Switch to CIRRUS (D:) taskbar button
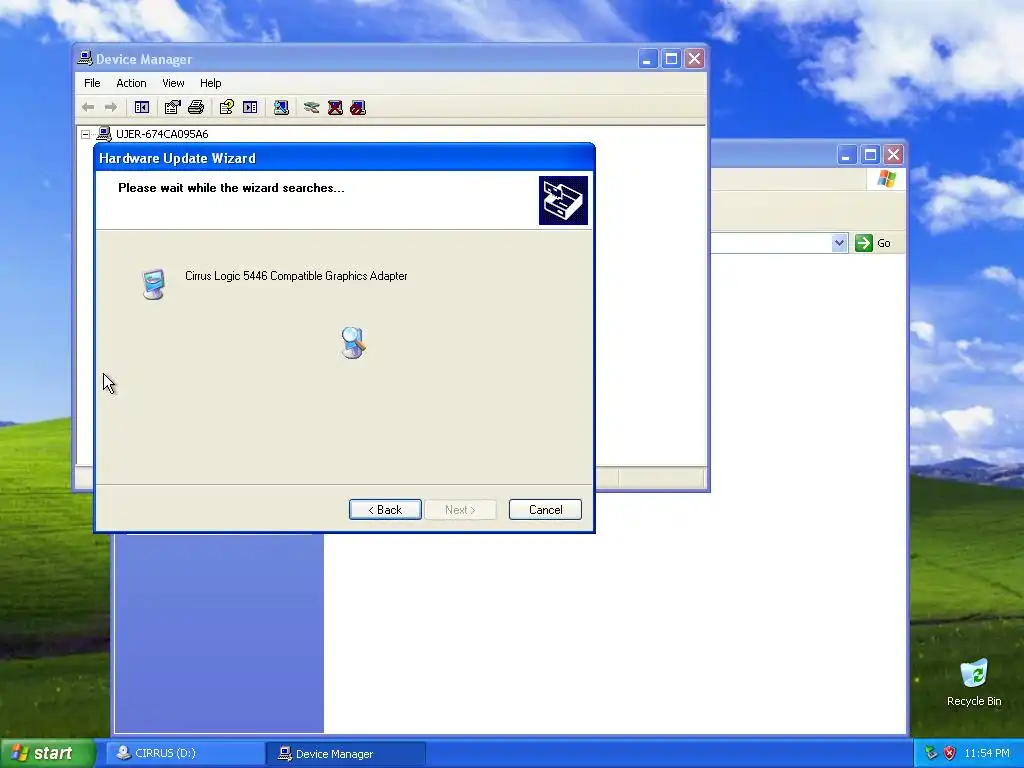The width and height of the screenshot is (1024, 768). tap(185, 753)
